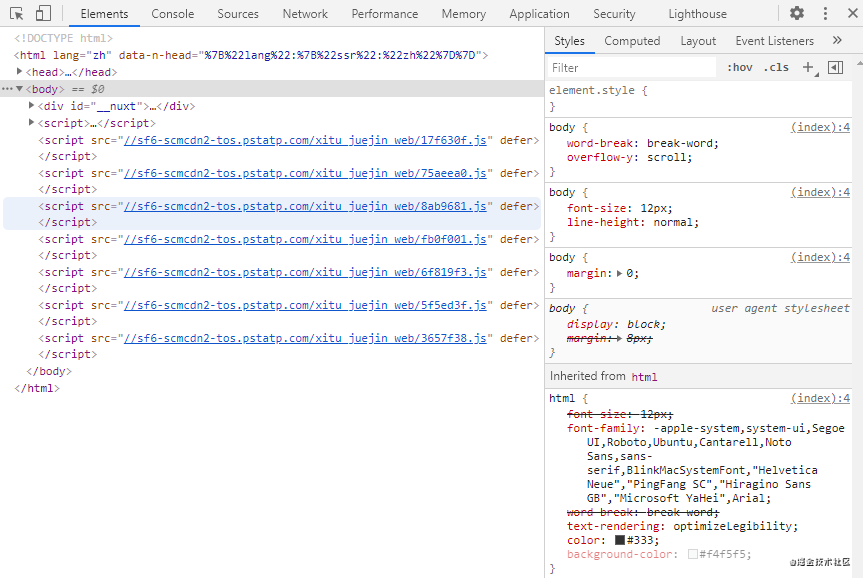Click the #333 color swatch
This screenshot has height=578, width=863.
(620, 540)
